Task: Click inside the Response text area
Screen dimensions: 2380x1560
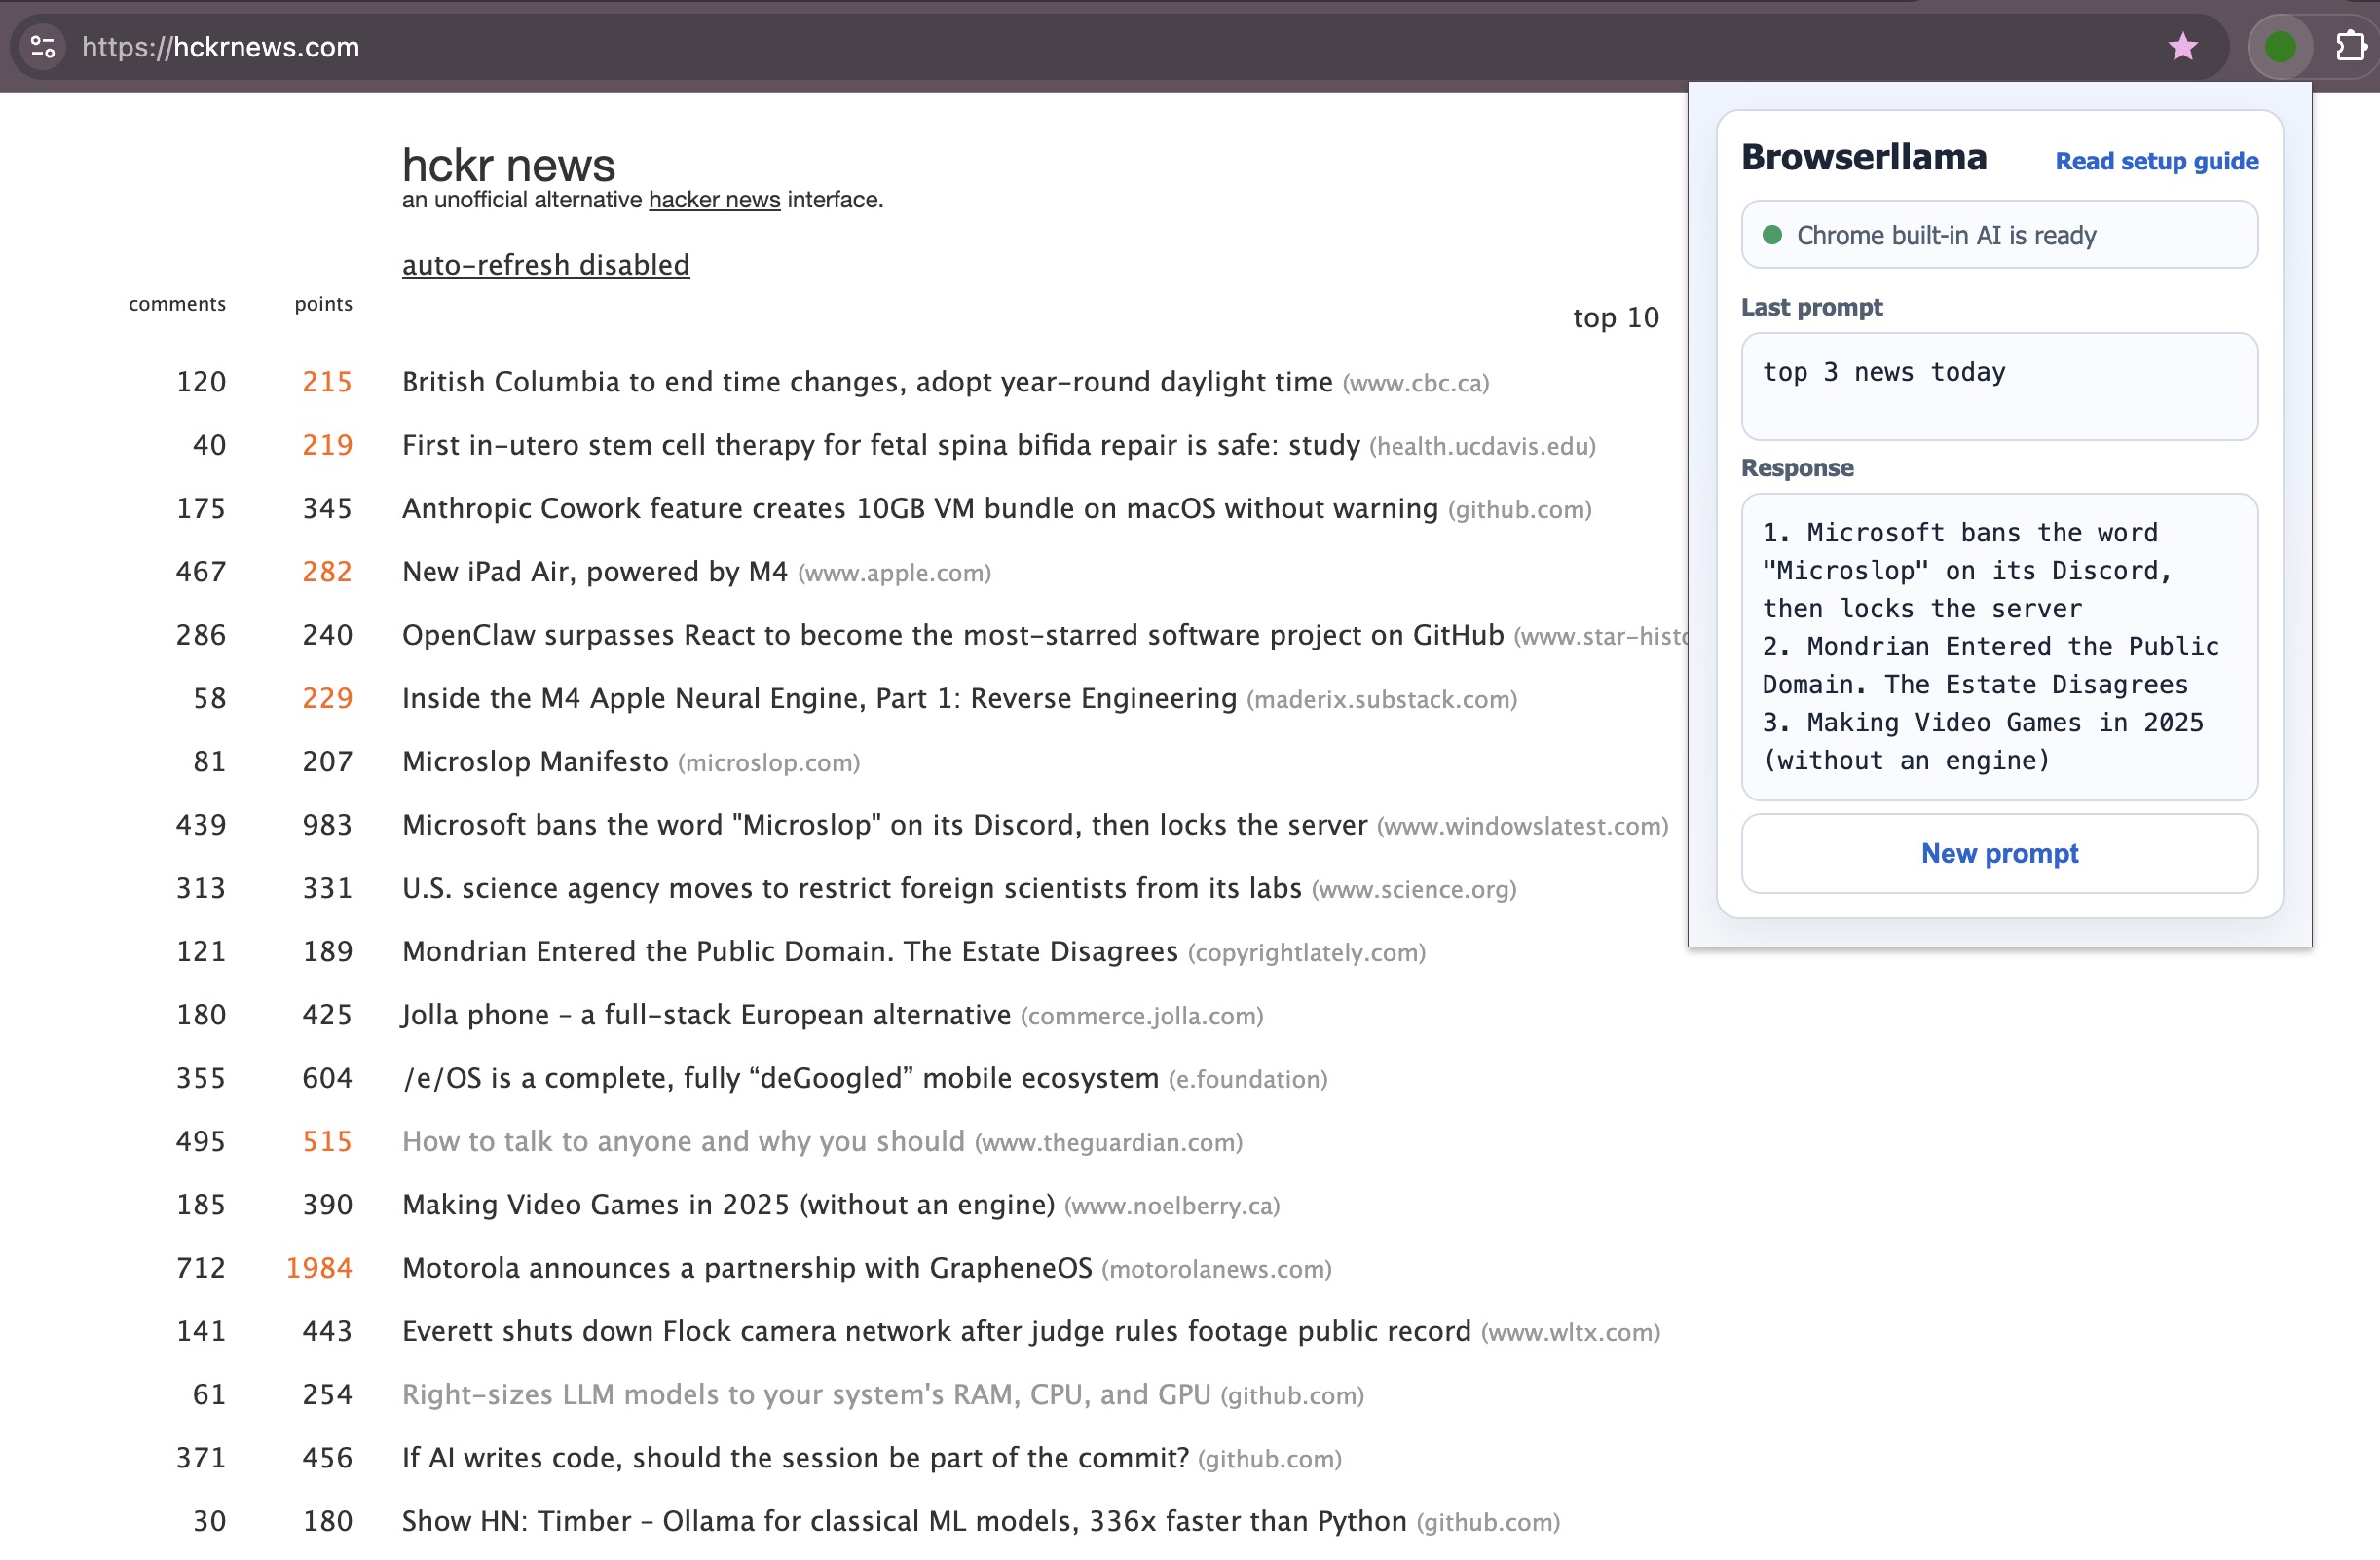Action: point(1998,646)
